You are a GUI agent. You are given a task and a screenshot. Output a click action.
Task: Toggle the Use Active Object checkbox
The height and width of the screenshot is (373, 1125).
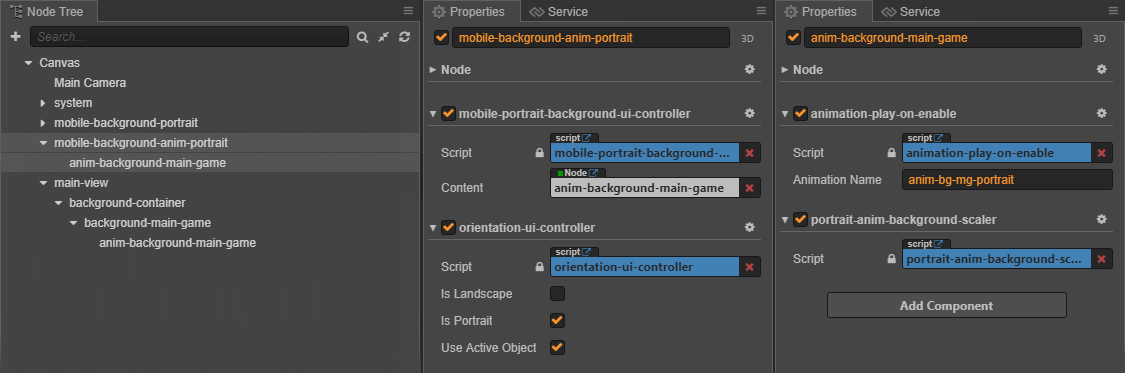[557, 348]
